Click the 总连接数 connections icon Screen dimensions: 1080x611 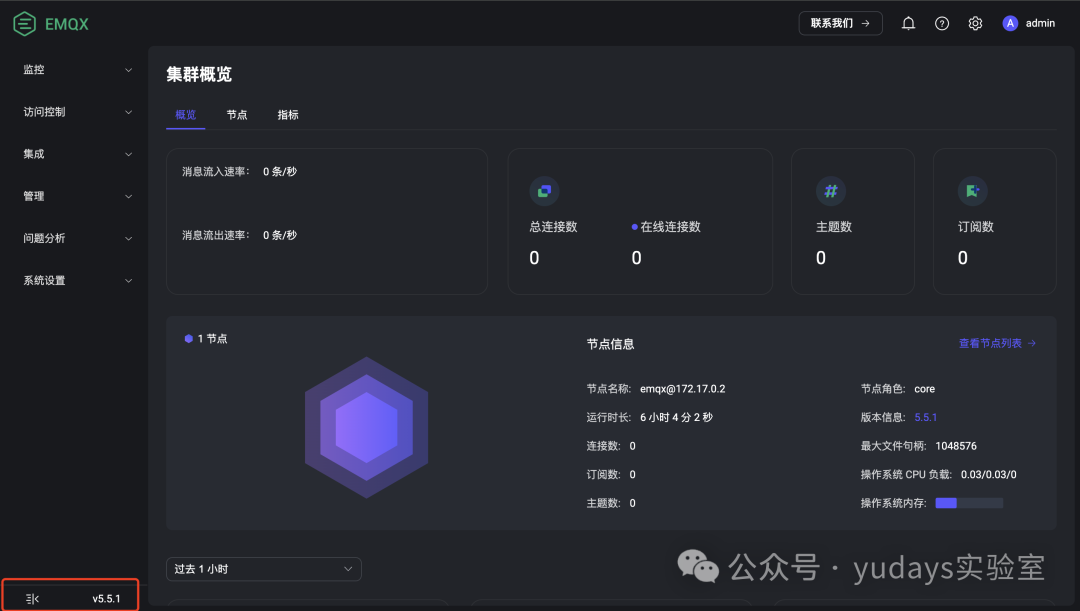pyautogui.click(x=543, y=191)
